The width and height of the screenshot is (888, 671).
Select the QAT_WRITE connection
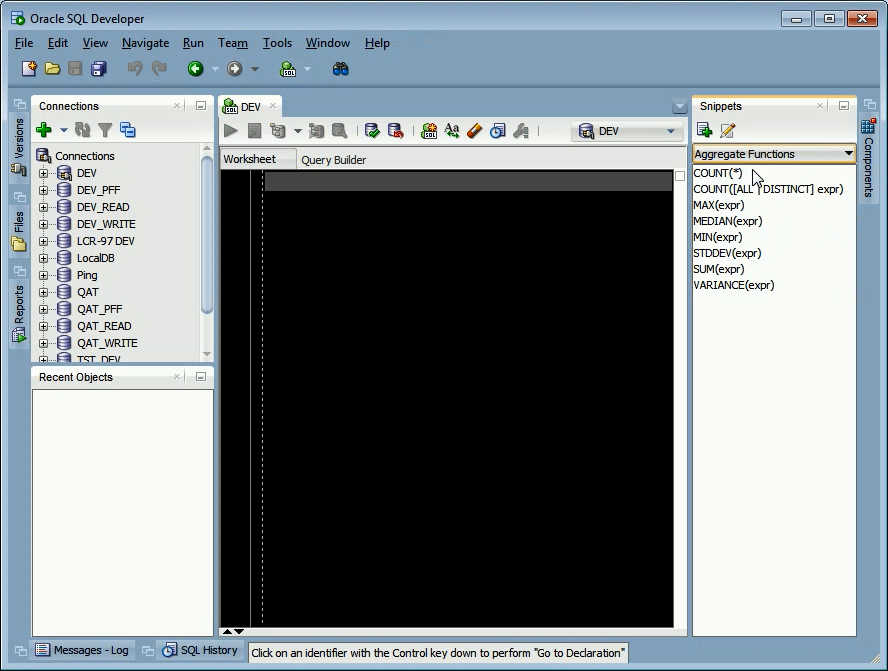tap(107, 343)
